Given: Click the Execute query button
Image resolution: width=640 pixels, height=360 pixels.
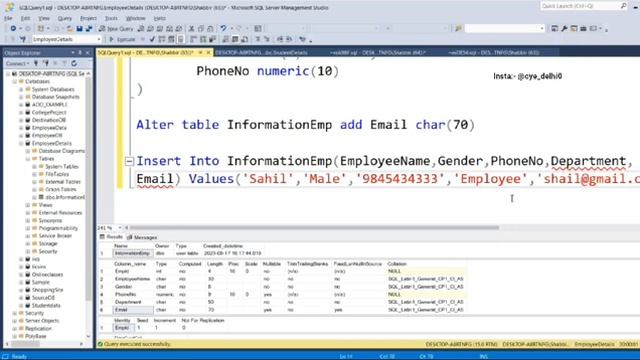Looking at the screenshot, I should (122, 40).
